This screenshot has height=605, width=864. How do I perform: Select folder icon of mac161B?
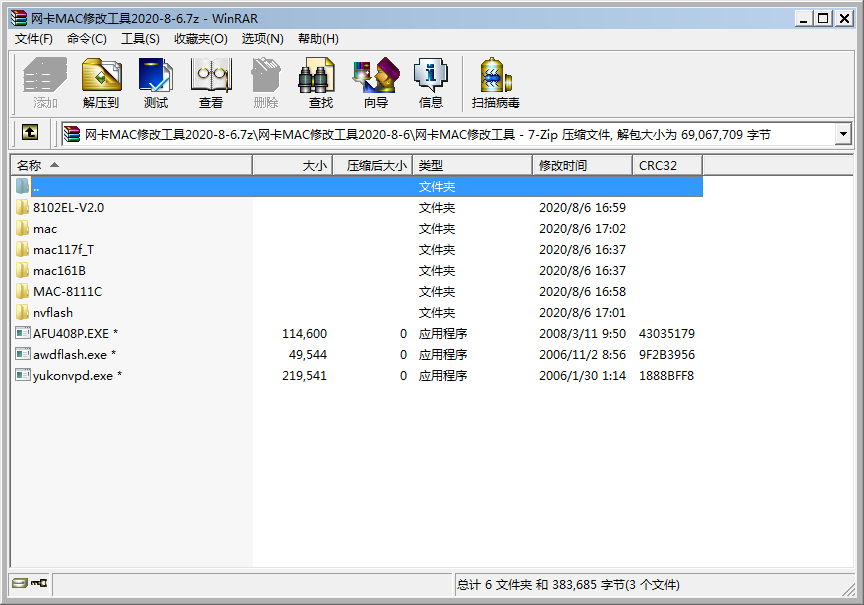coord(22,270)
